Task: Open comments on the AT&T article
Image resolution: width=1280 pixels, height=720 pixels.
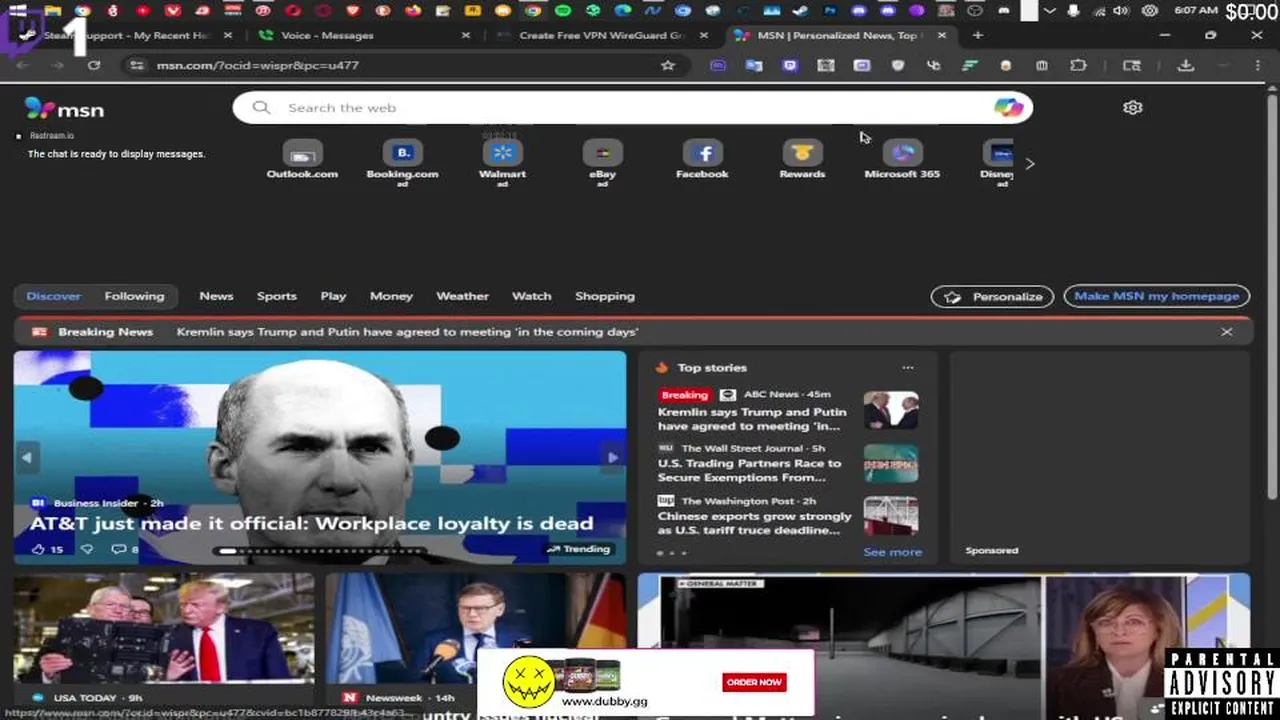Action: (x=125, y=549)
